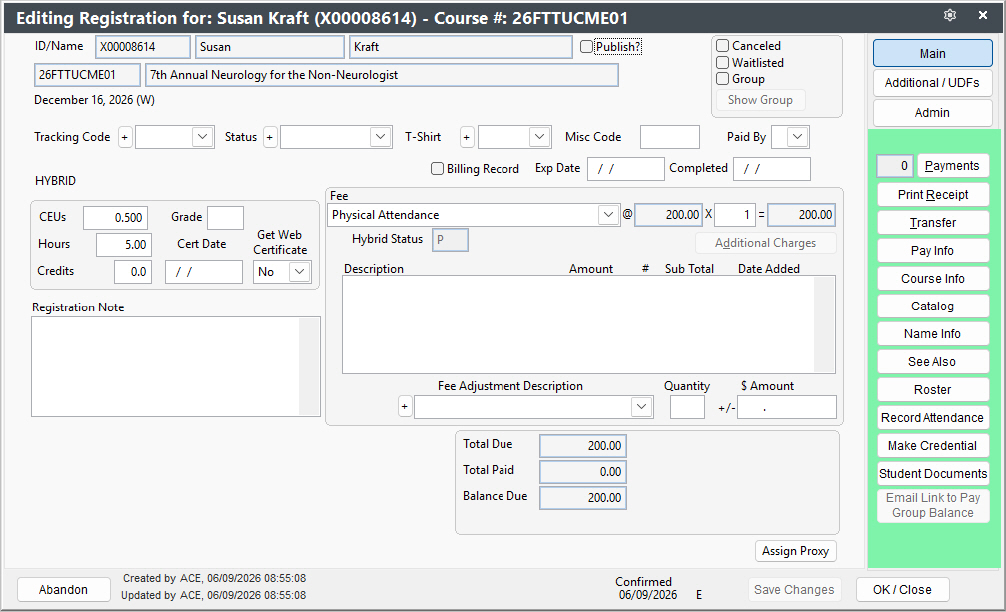Click the last name field showing Kraft

(x=461, y=47)
